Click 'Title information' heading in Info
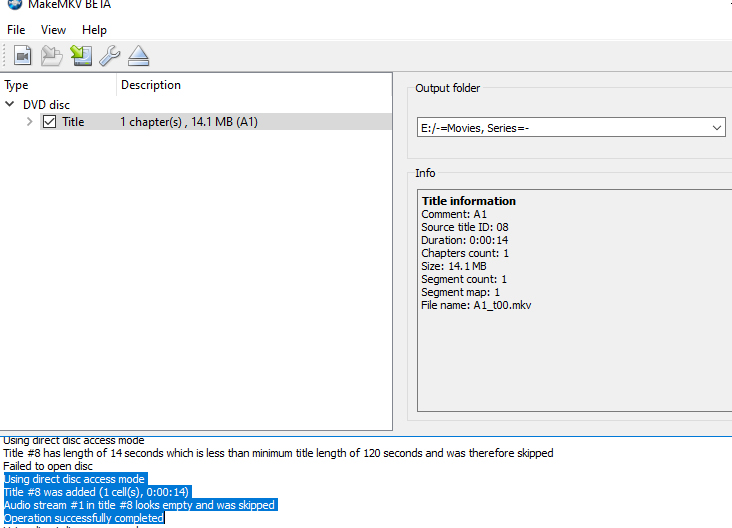This screenshot has height=528, width=732. click(469, 201)
